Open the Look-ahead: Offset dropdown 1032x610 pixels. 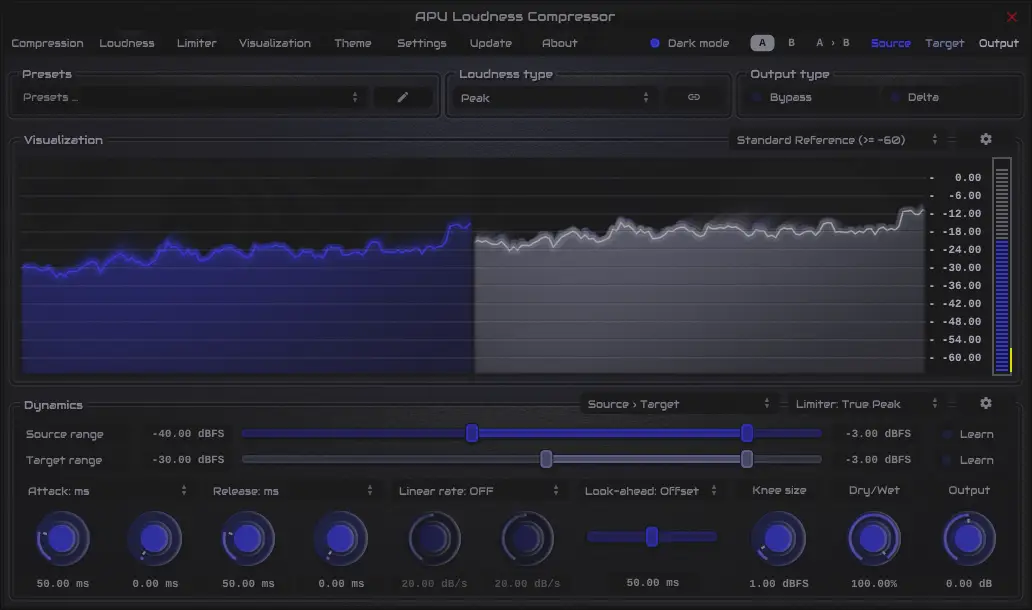[650, 491]
